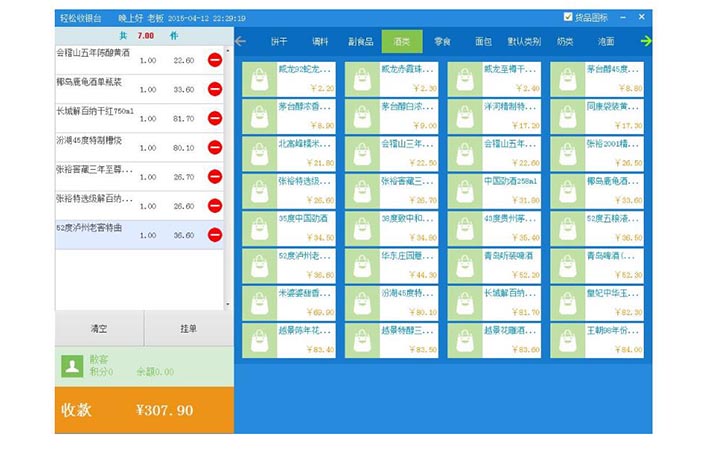Screen dimensions: 709x473
Task: Select cart row 椰岛鹿龟酒单瓶装
Action: coord(139,89)
